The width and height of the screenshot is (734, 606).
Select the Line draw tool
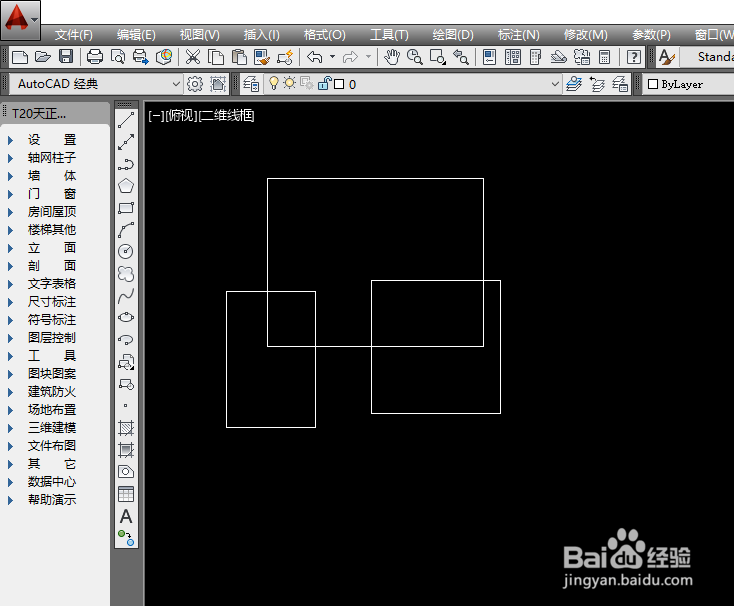[x=126, y=120]
